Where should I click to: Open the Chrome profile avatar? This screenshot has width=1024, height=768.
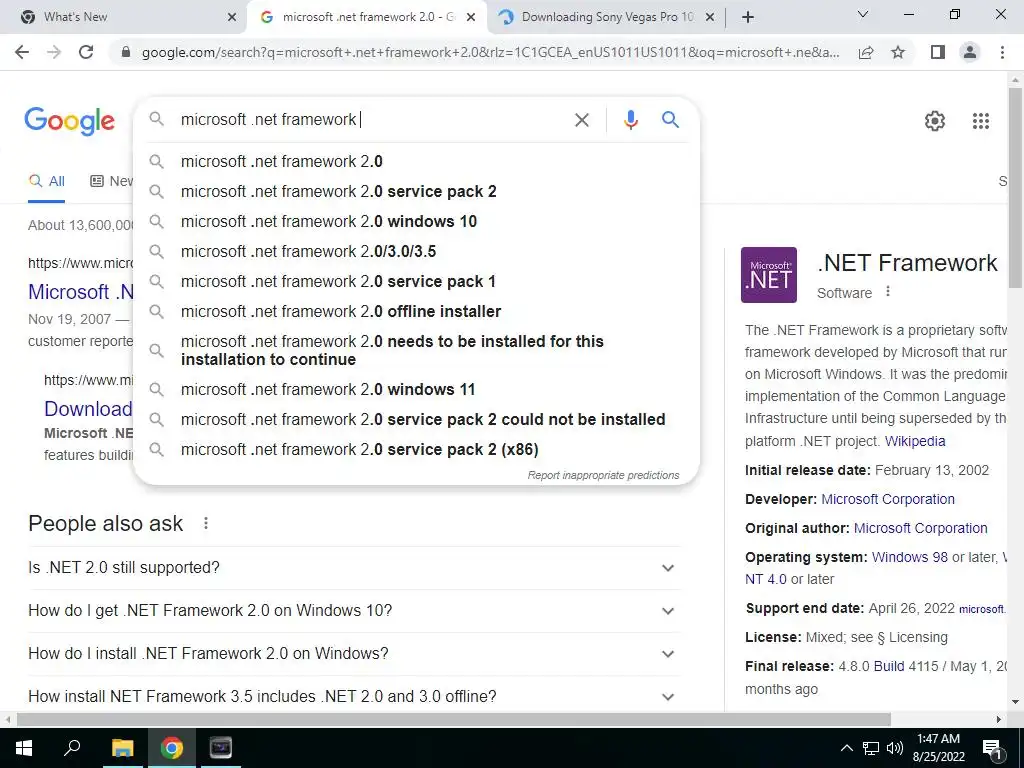point(970,52)
